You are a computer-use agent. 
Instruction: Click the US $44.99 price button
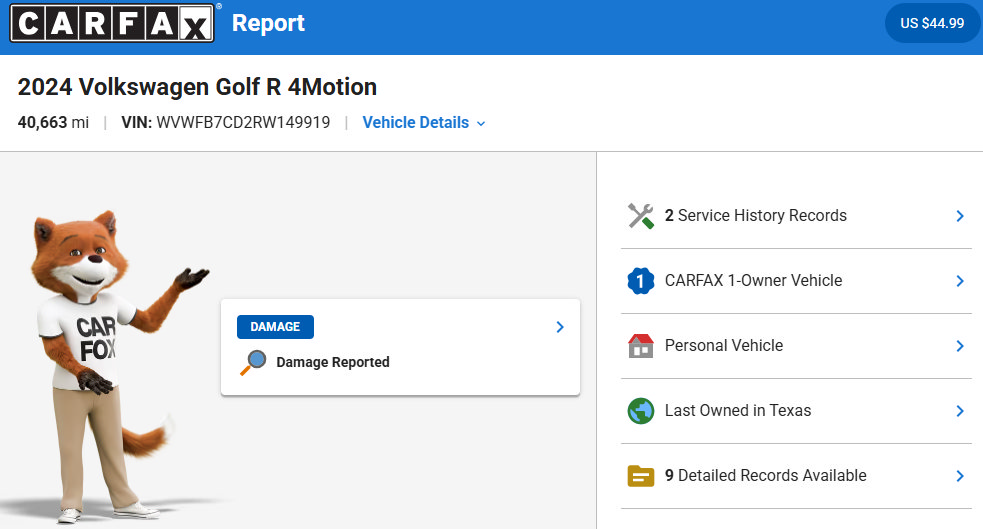932,23
